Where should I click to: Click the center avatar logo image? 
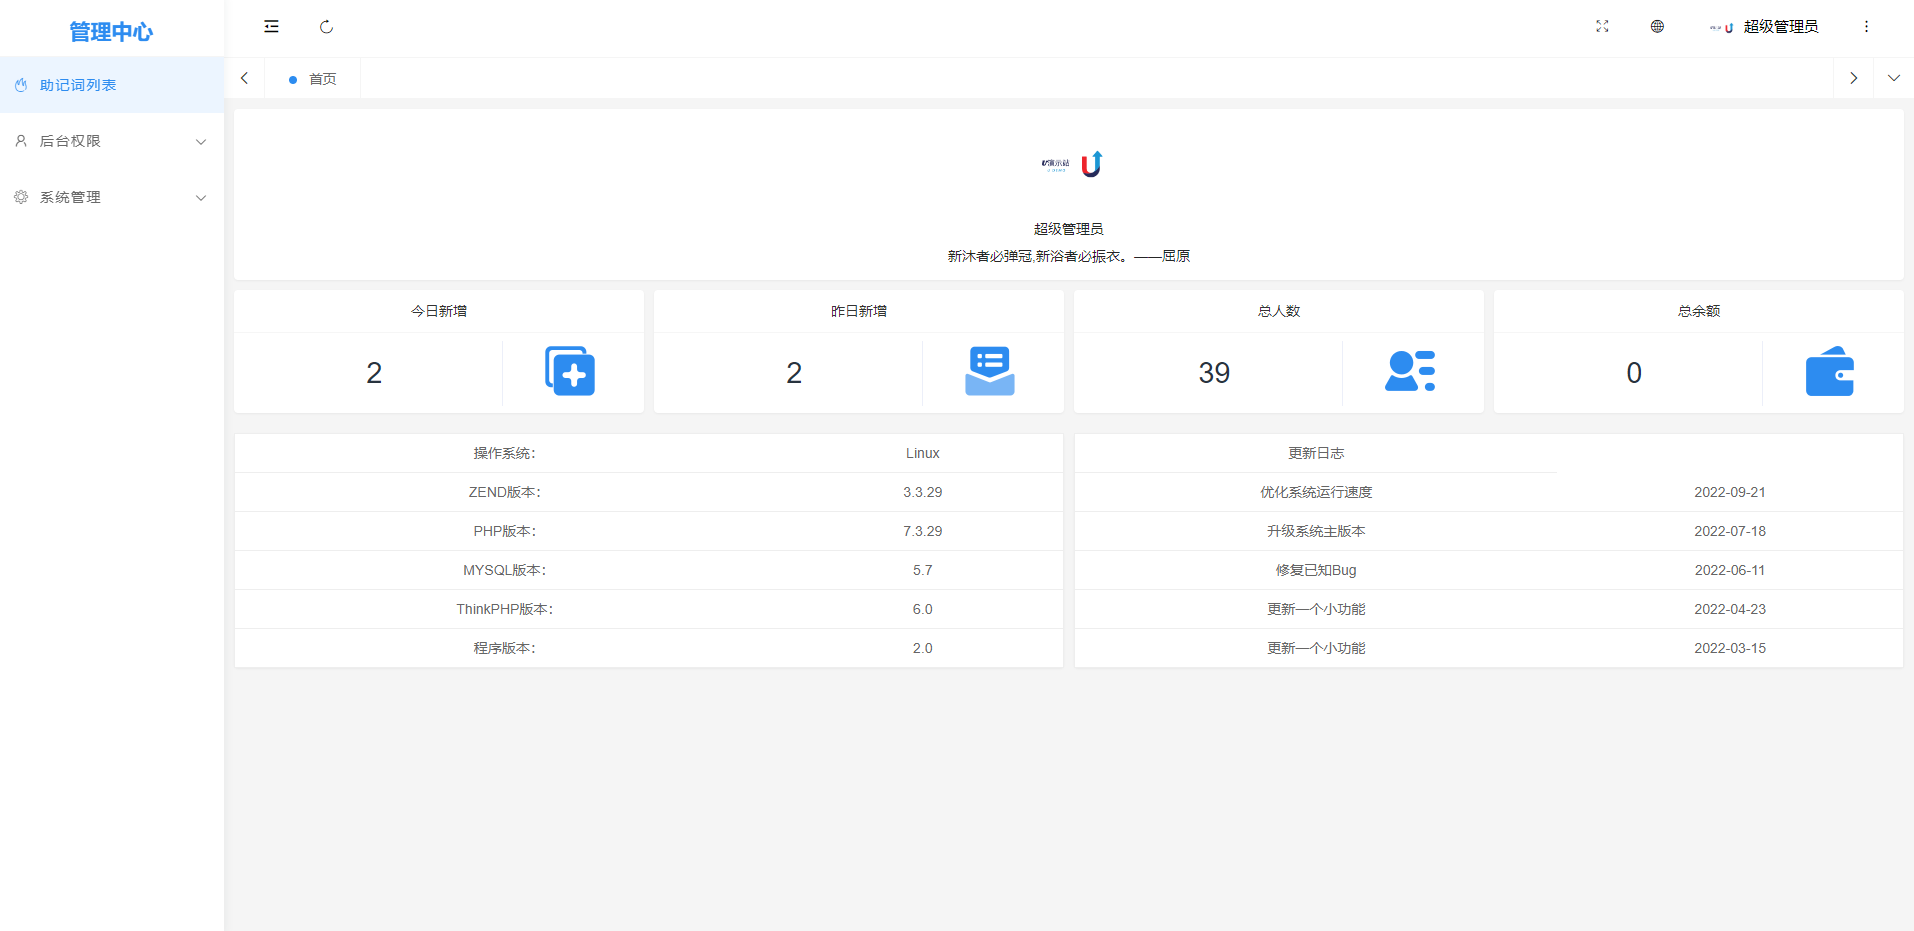(1071, 164)
